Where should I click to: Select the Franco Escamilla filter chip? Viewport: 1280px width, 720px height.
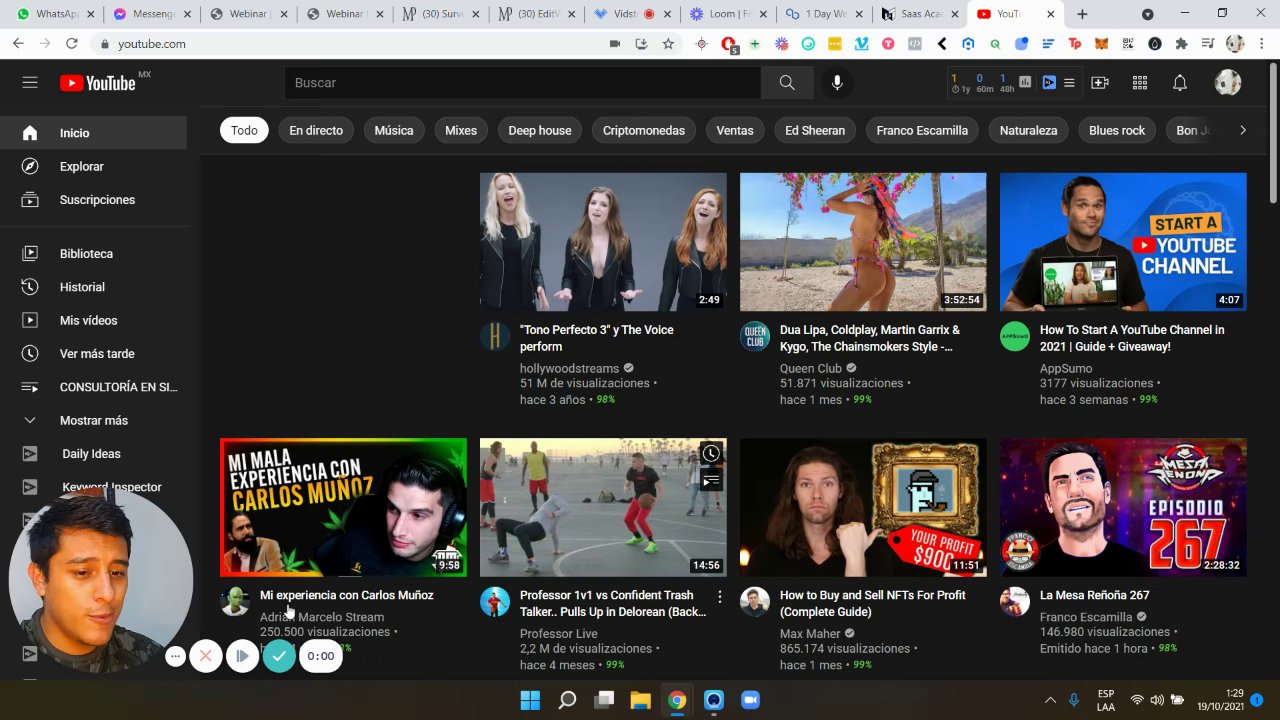(x=922, y=131)
